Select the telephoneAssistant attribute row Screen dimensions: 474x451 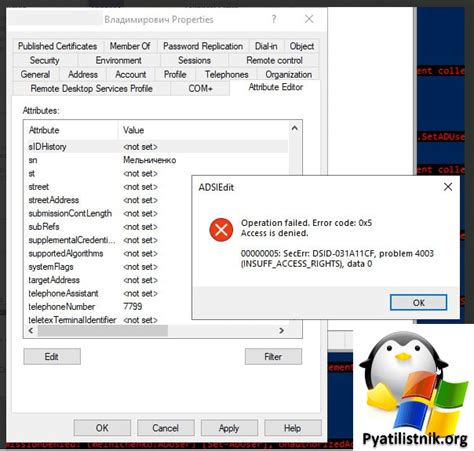(x=108, y=293)
